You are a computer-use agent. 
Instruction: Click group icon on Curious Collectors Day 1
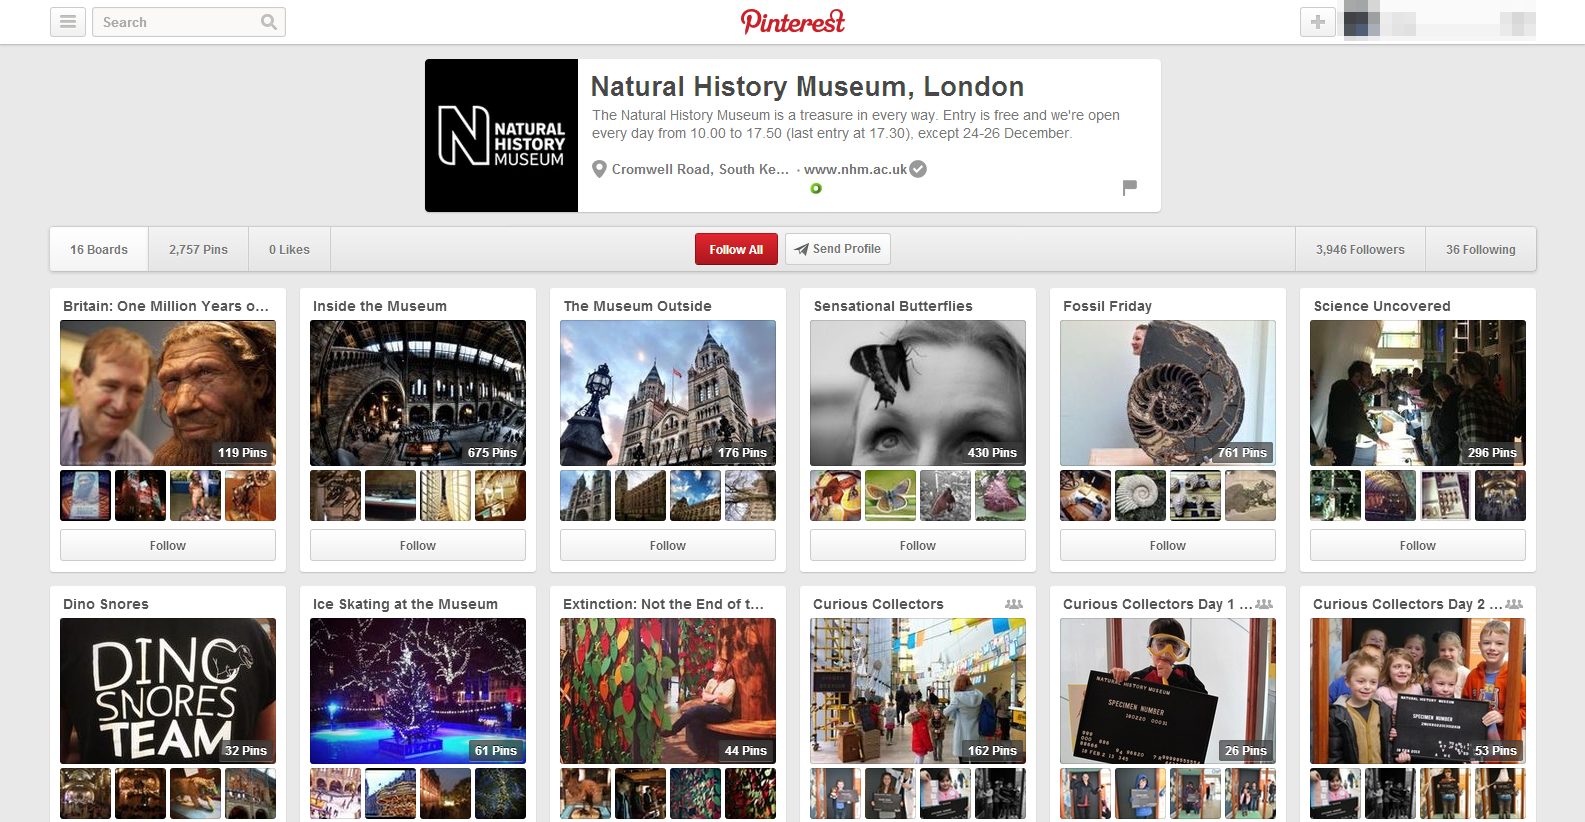pos(1264,604)
